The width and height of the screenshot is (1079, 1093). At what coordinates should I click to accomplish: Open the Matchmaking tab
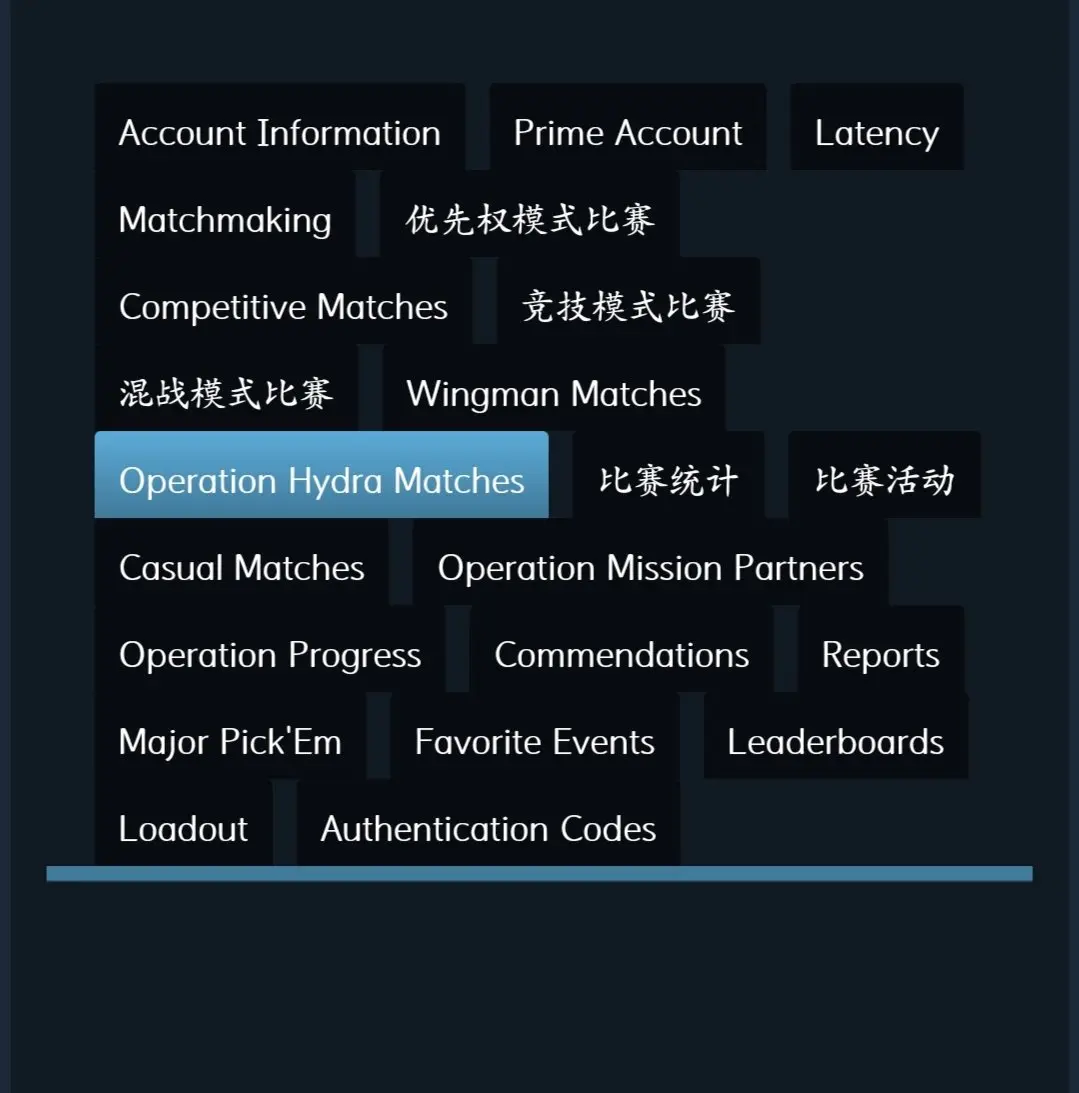pyautogui.click(x=225, y=214)
